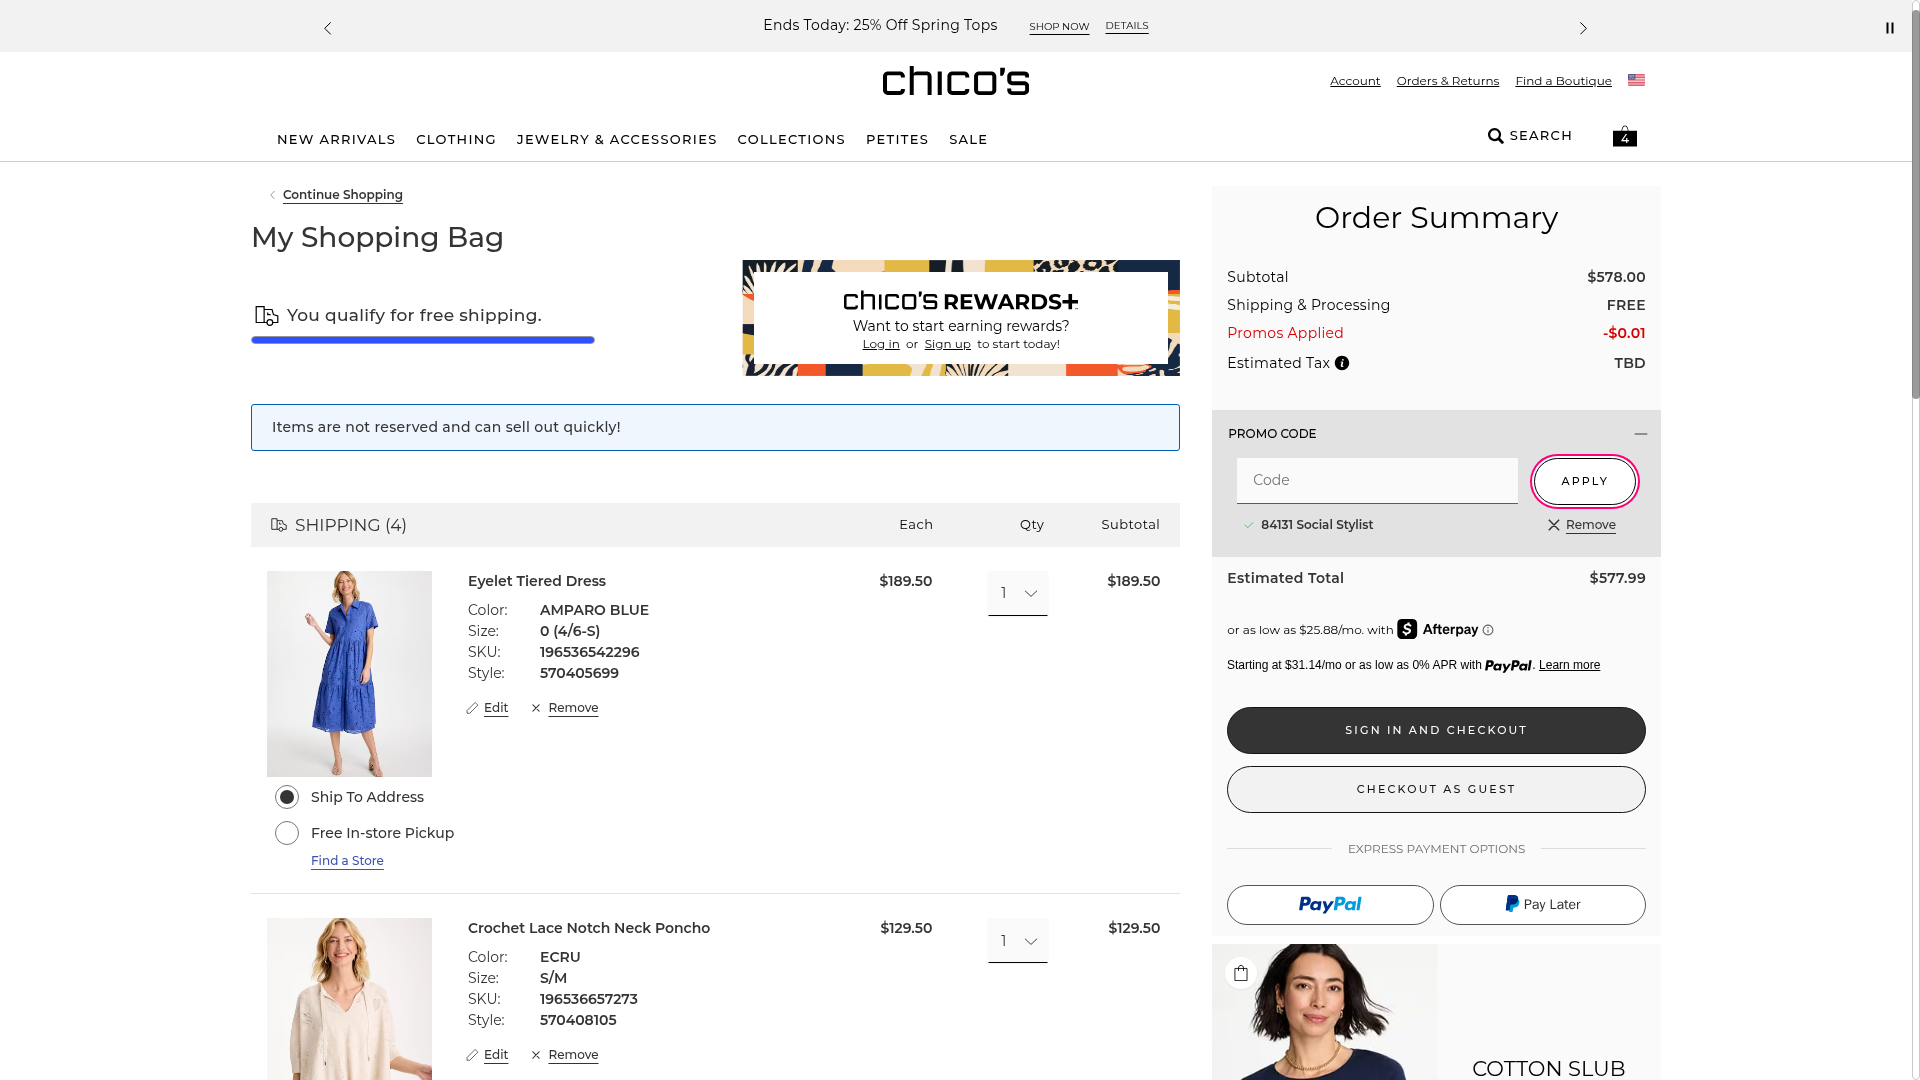Select Free In-store Pickup option
Image resolution: width=1920 pixels, height=1080 pixels.
287,833
